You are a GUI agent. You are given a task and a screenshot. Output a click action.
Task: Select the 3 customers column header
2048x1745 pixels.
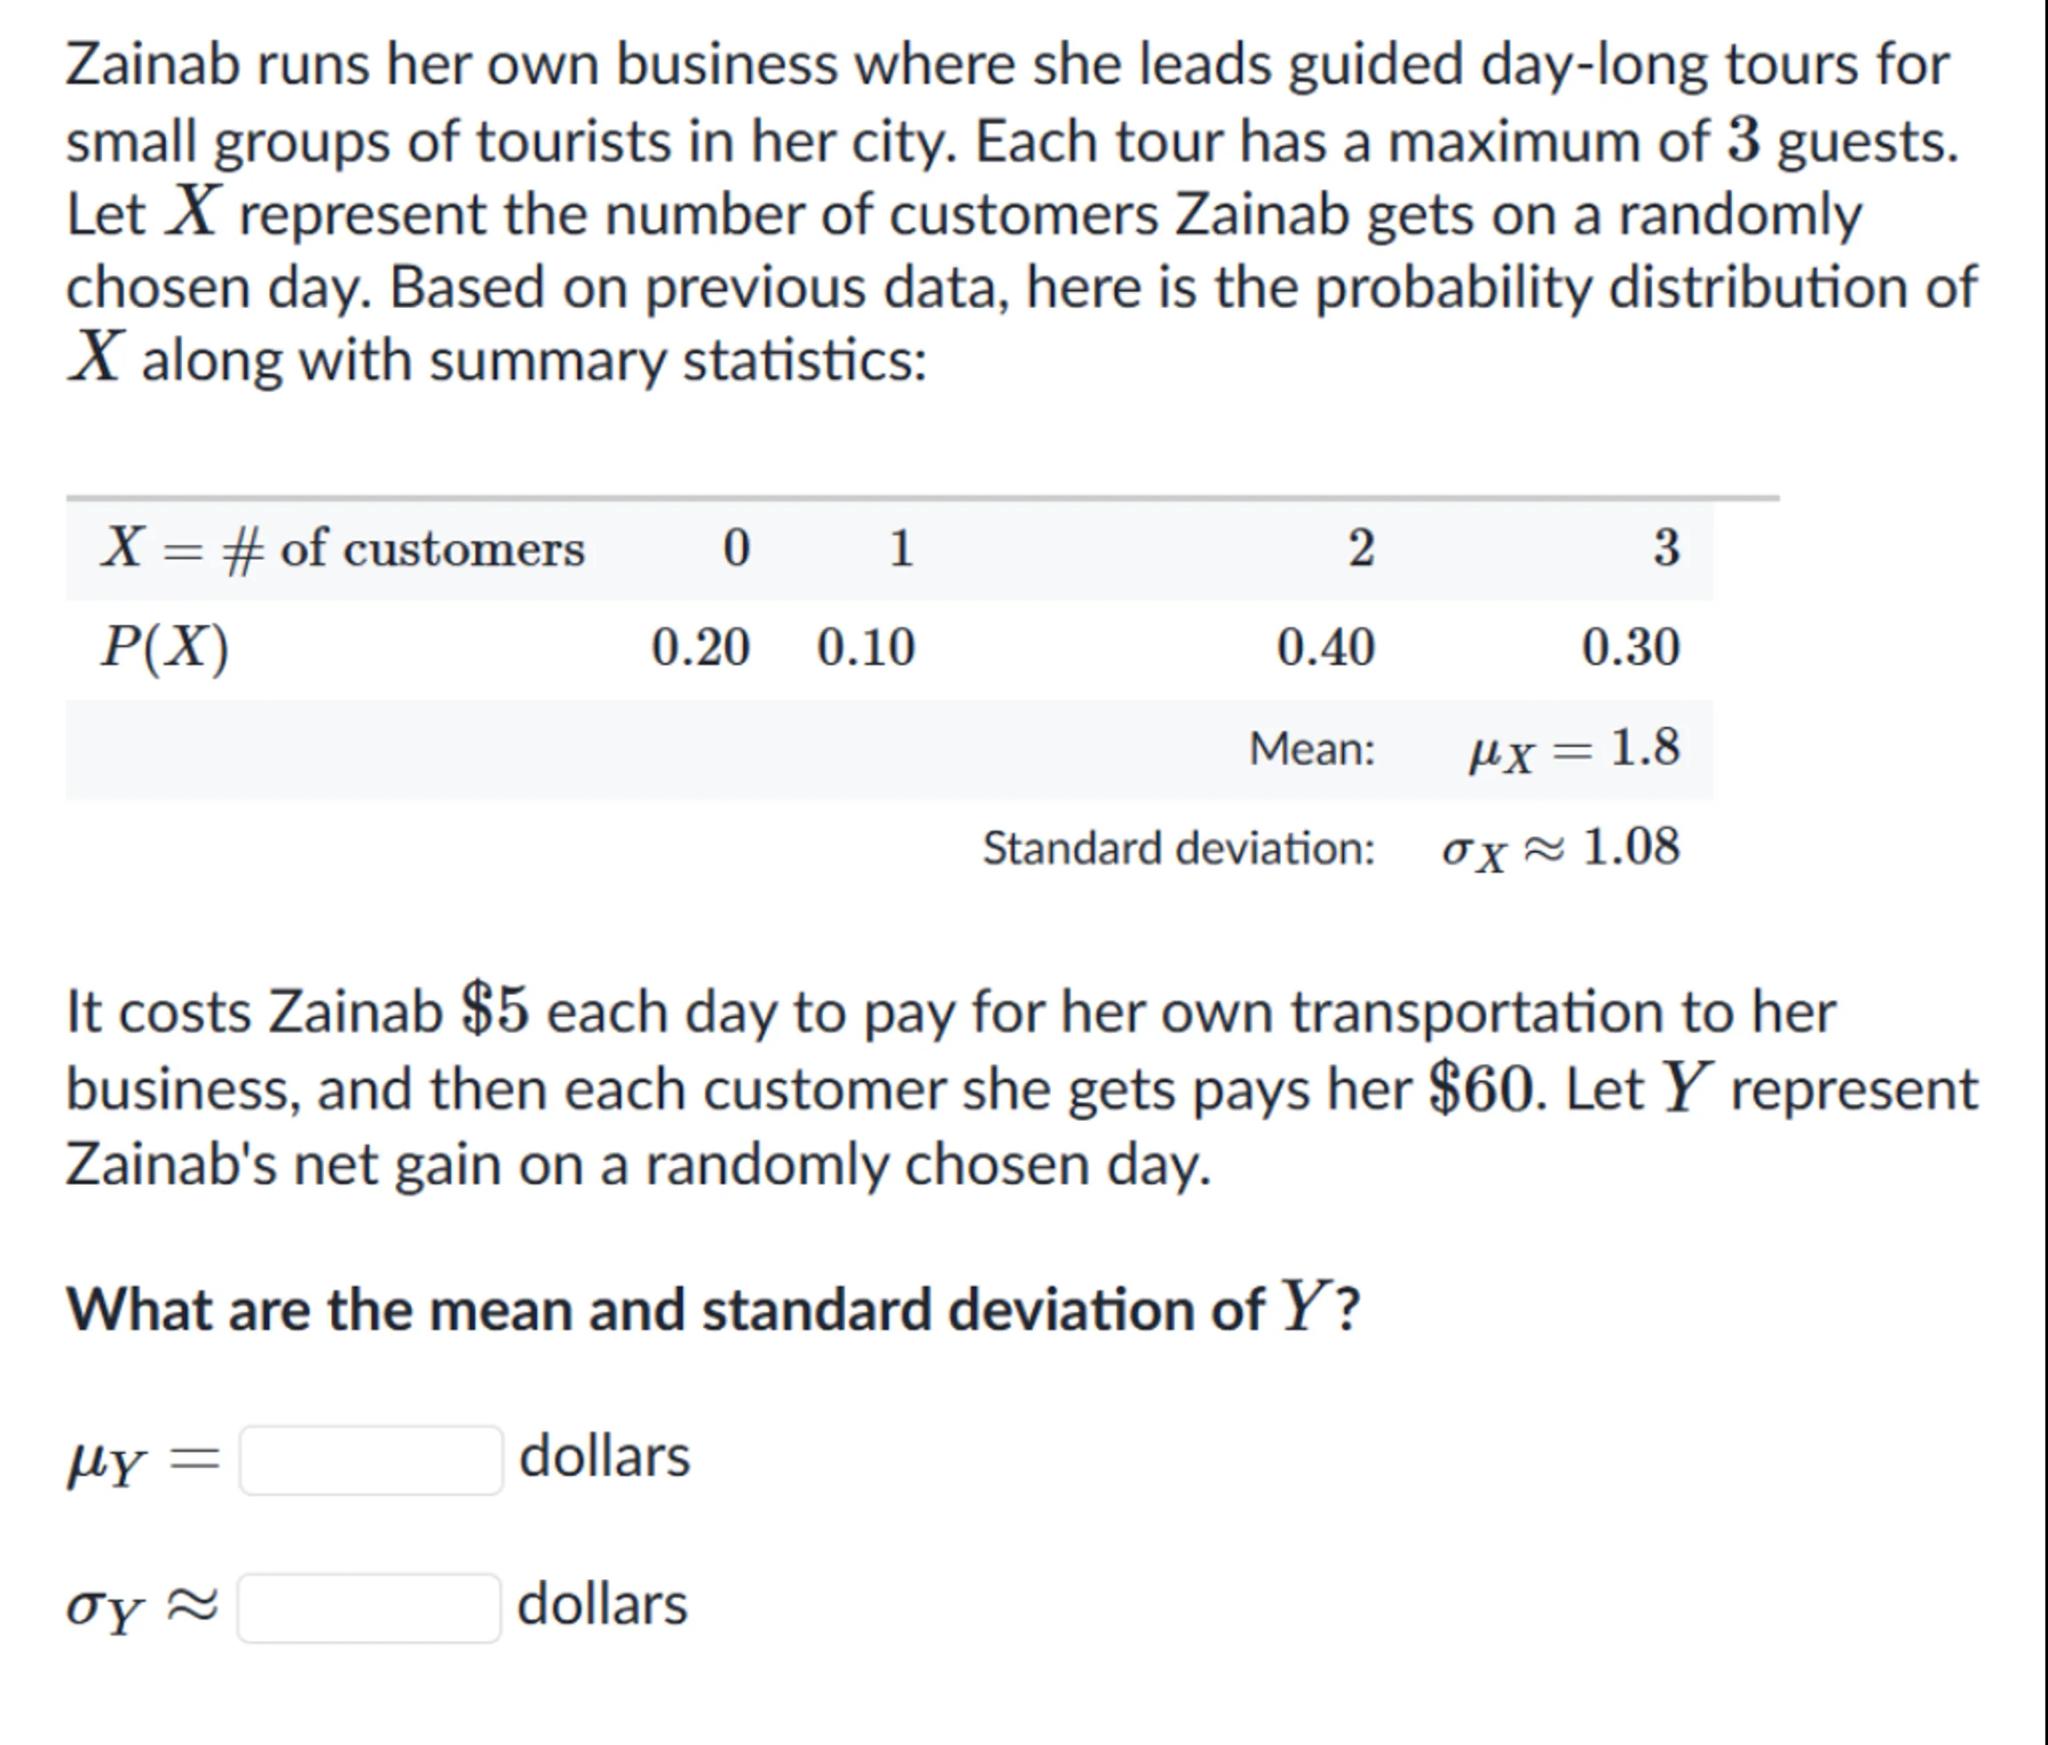1665,548
